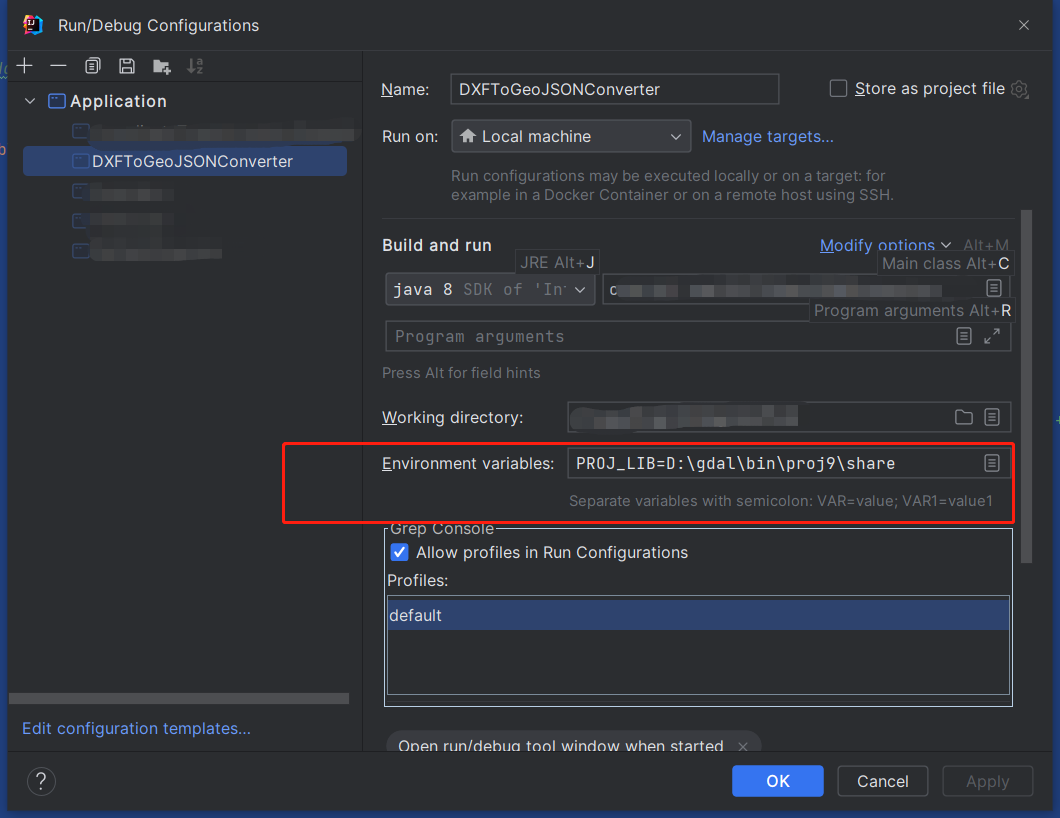Remove 'Open run/debug tool window' option chip
1060x818 pixels.
click(743, 746)
